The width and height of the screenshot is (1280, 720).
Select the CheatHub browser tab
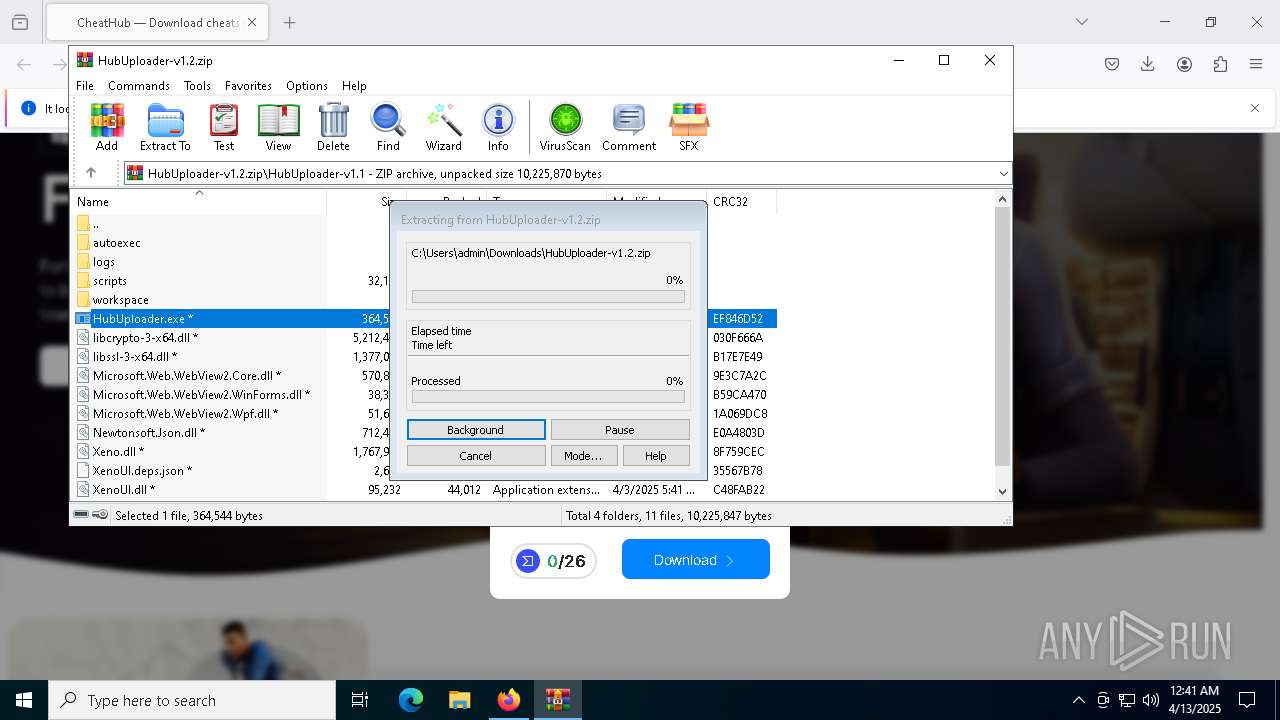coord(157,22)
